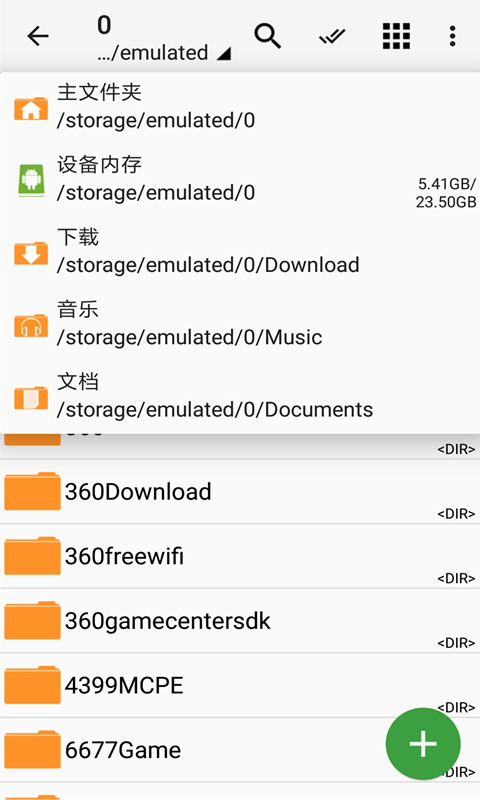Open the 360Download folder
Viewport: 480px width, 800px height.
point(240,492)
